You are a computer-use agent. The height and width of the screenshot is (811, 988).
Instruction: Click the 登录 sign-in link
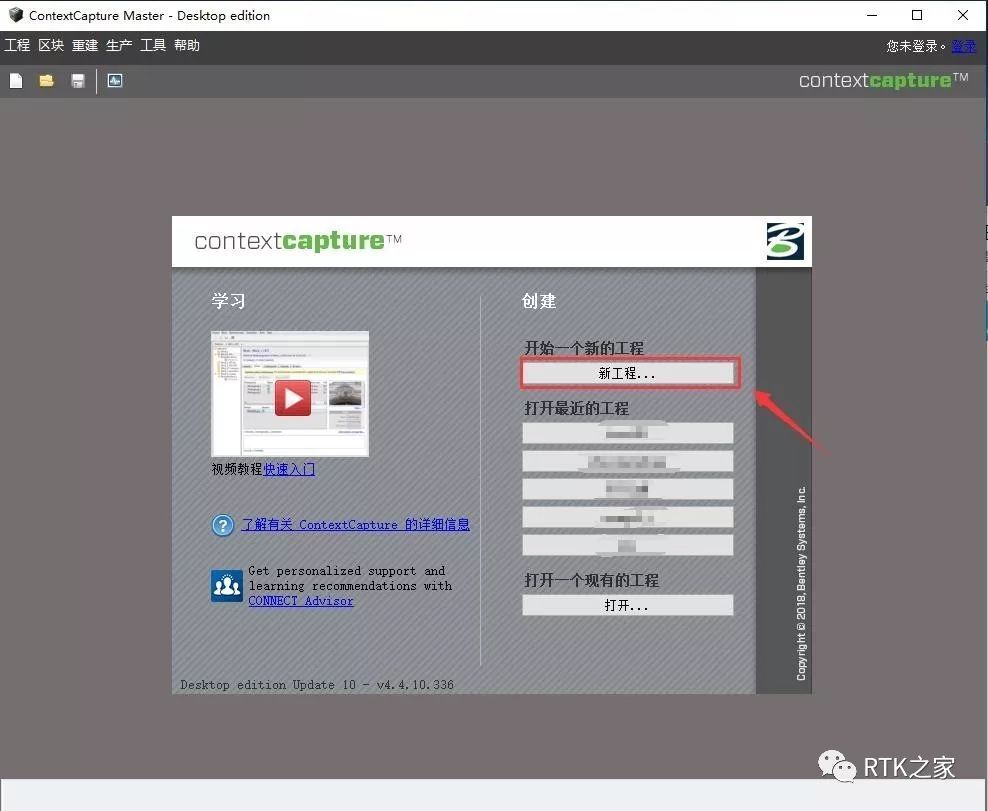tap(963, 46)
